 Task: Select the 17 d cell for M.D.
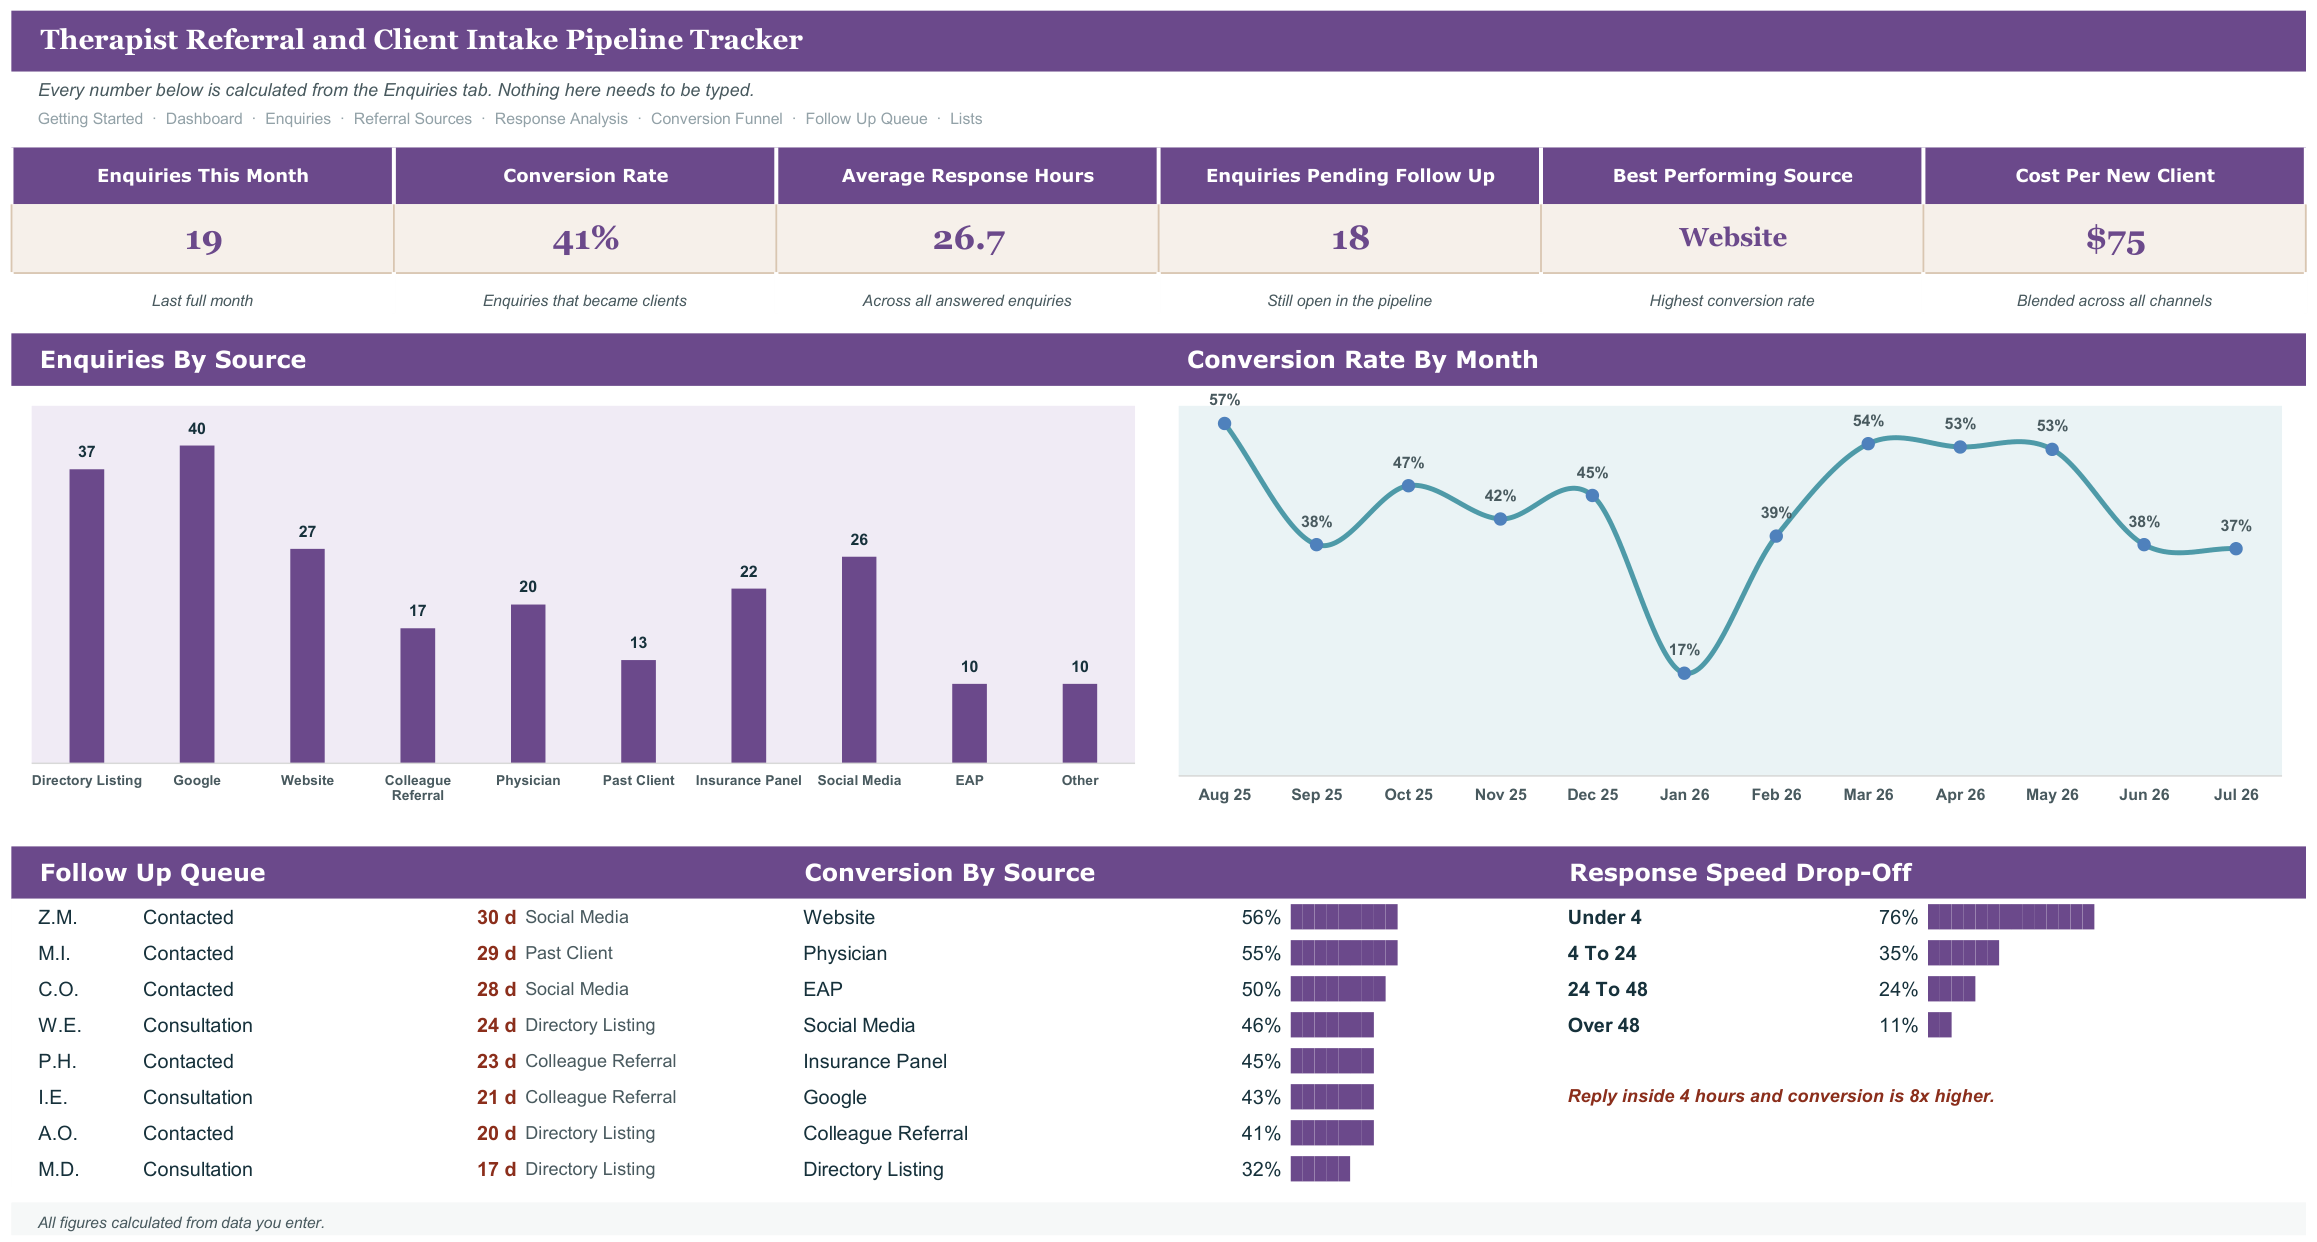496,1170
